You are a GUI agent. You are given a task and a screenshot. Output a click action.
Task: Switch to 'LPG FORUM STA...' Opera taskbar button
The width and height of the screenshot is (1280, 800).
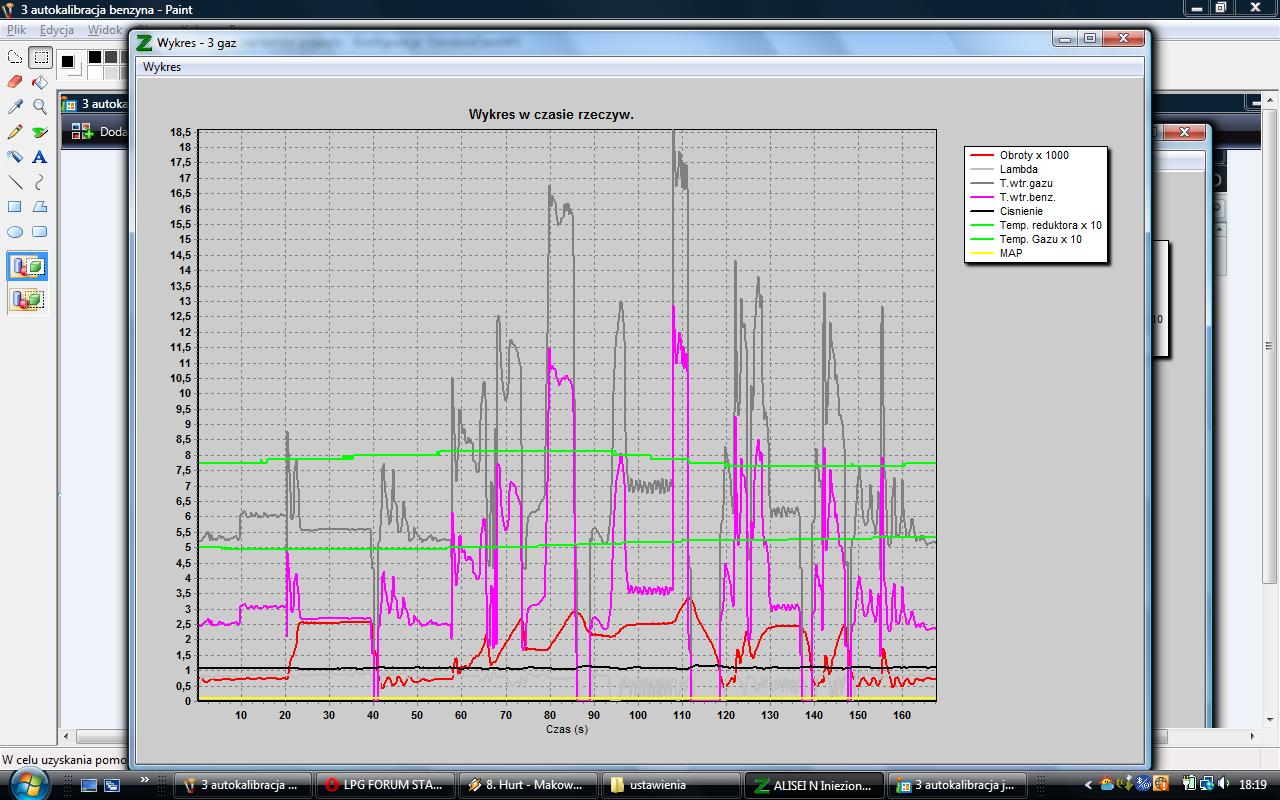pos(385,785)
